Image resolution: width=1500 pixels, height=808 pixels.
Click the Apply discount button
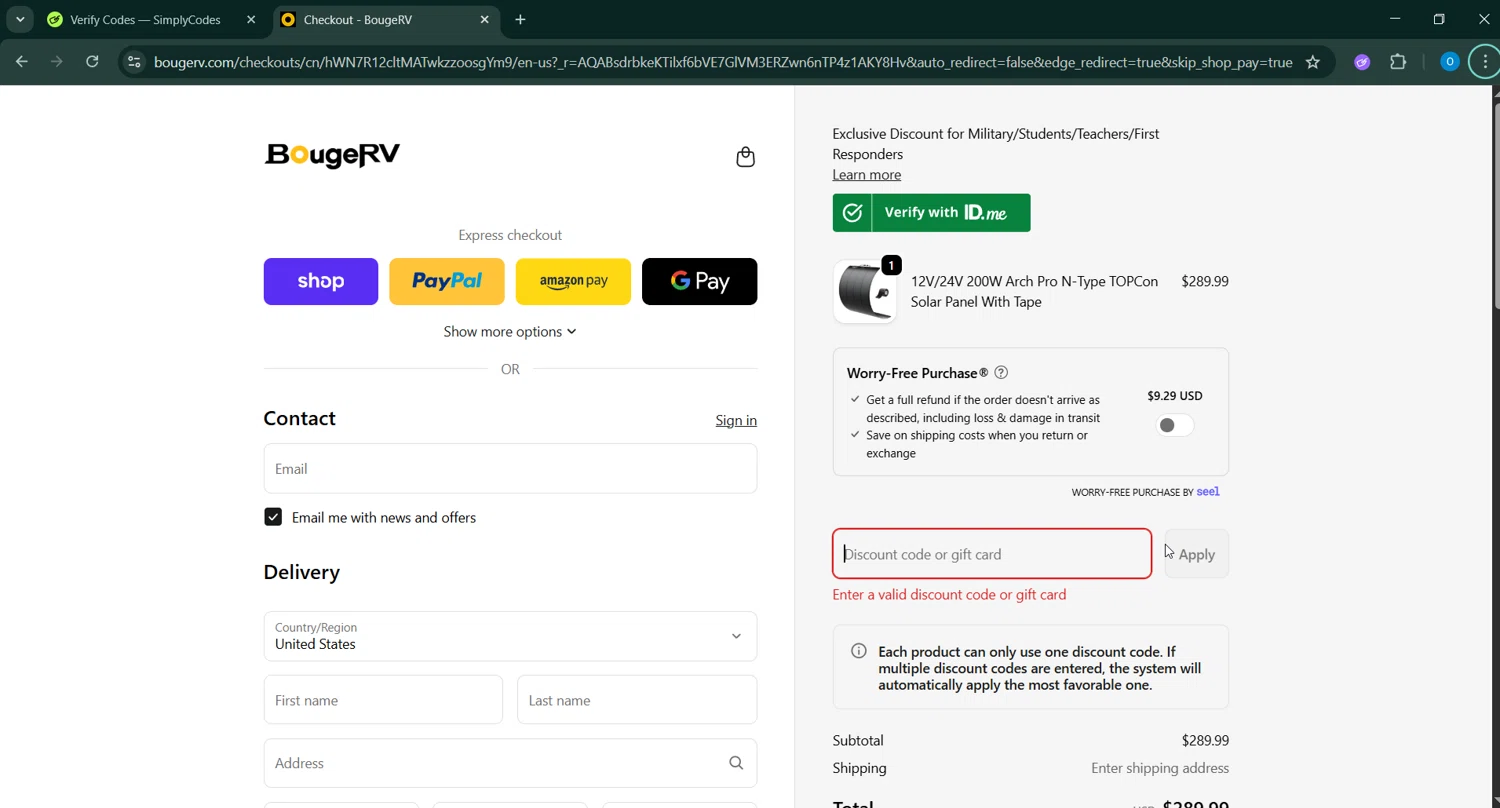click(1196, 554)
